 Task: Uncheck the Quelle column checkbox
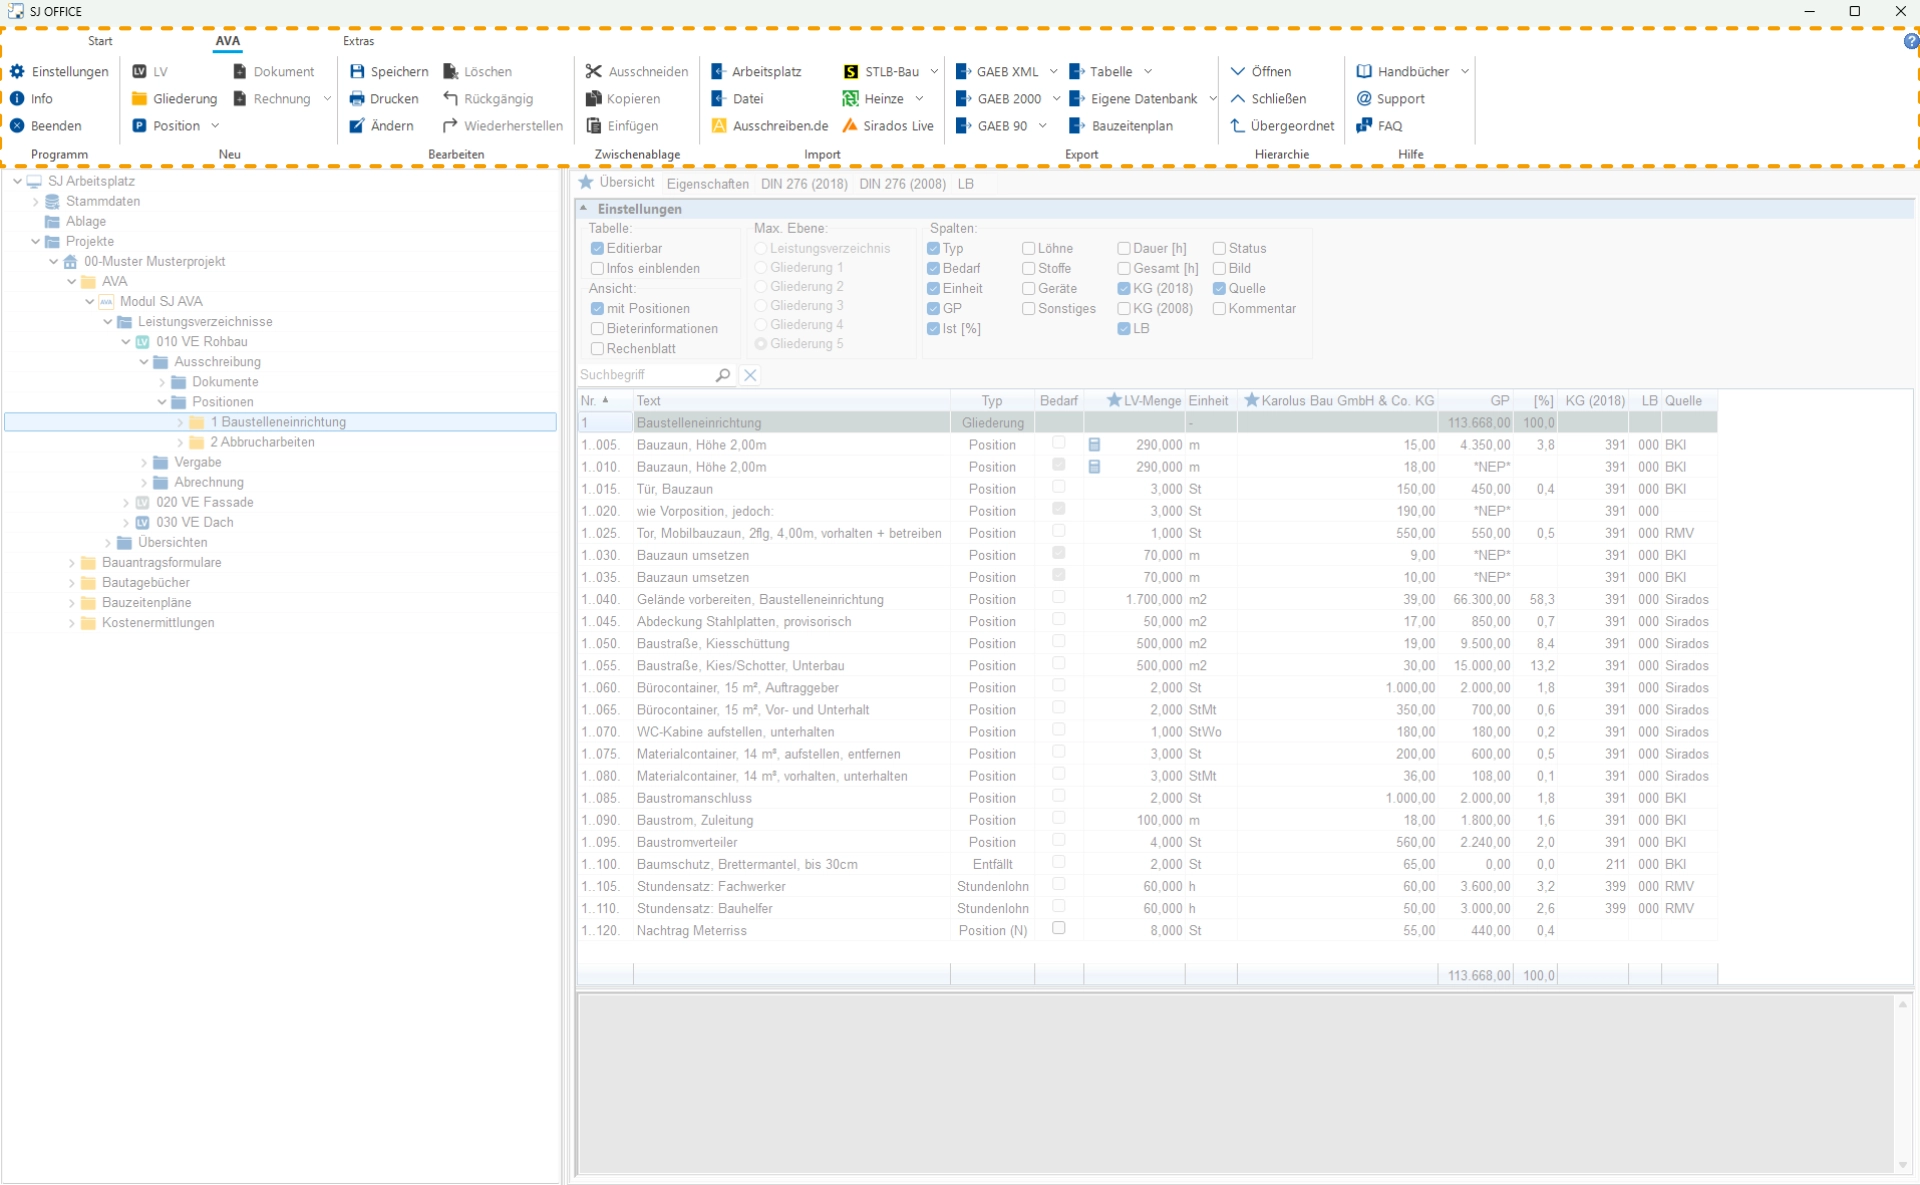[1219, 288]
